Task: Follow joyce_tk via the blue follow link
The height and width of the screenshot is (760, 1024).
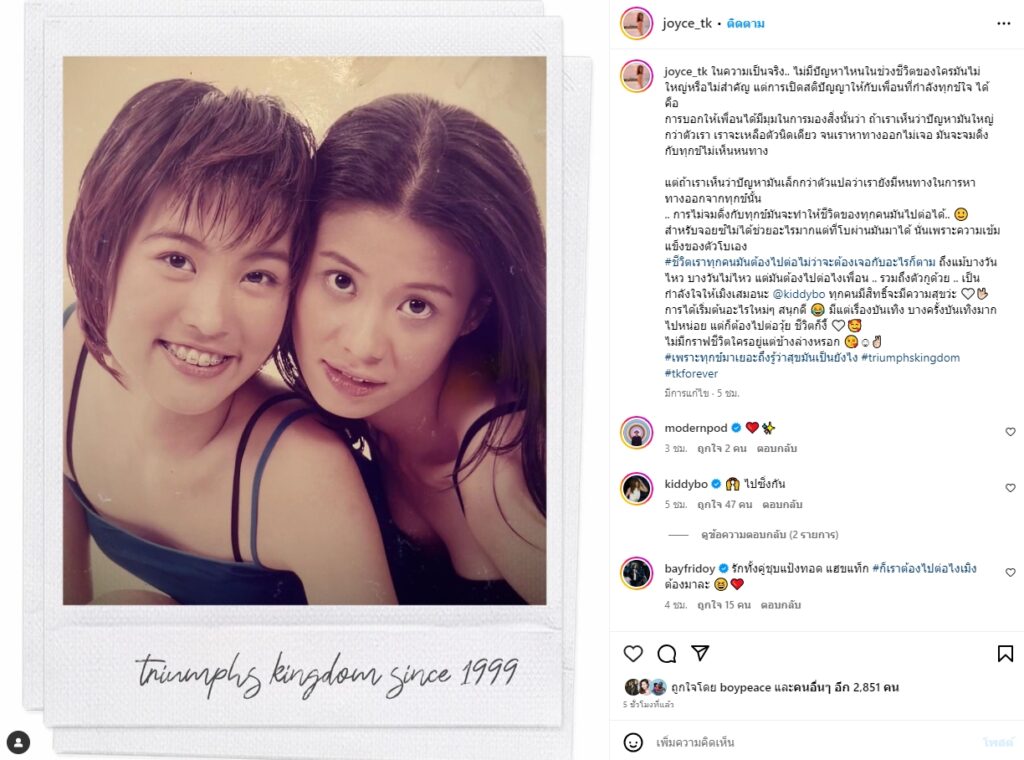Action: [745, 24]
